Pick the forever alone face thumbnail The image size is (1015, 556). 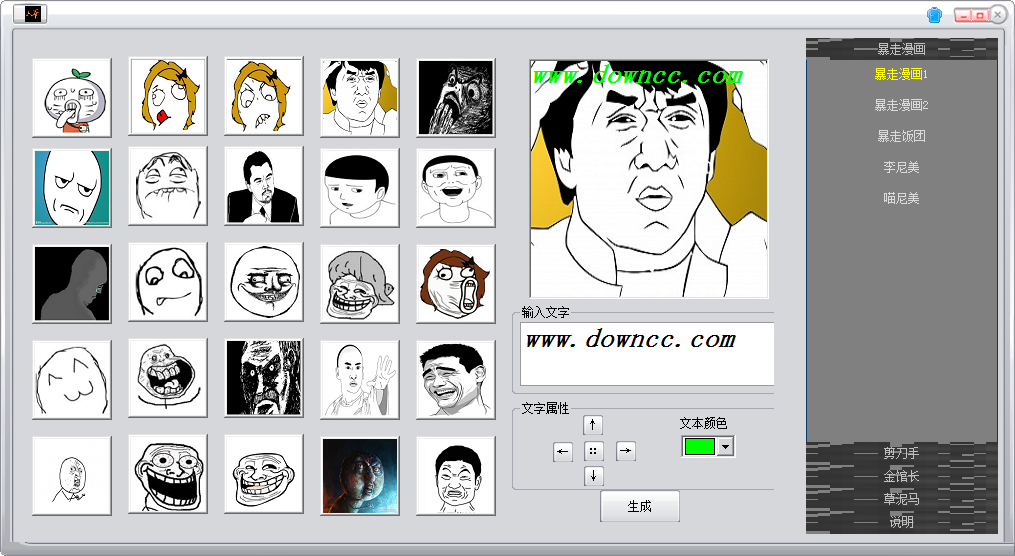point(168,377)
